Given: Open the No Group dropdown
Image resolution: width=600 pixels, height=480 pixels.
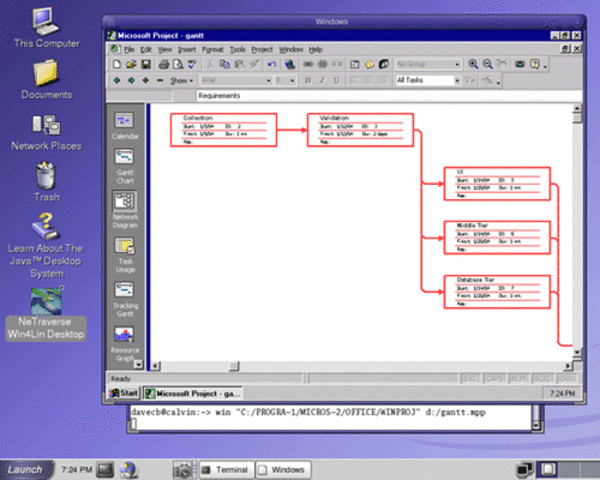Looking at the screenshot, I should (x=457, y=64).
